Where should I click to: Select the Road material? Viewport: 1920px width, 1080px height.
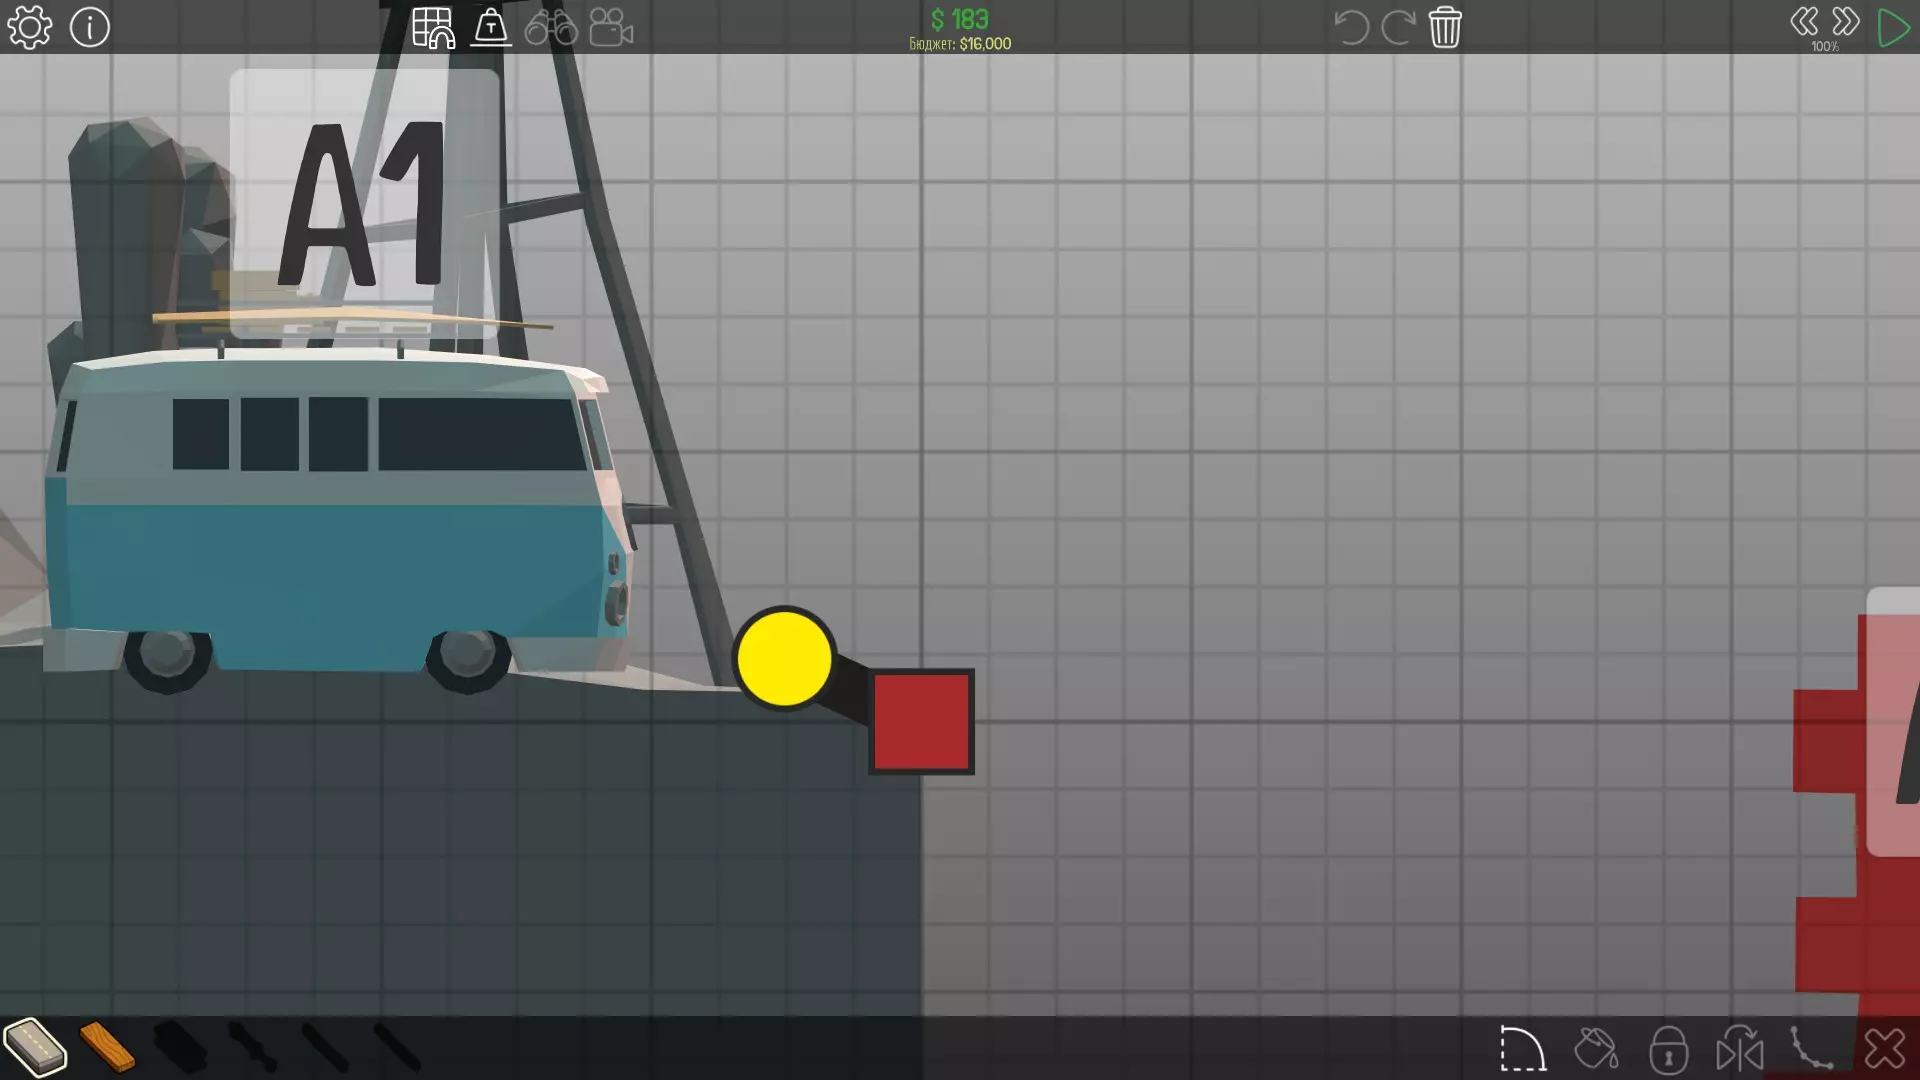(35, 1047)
